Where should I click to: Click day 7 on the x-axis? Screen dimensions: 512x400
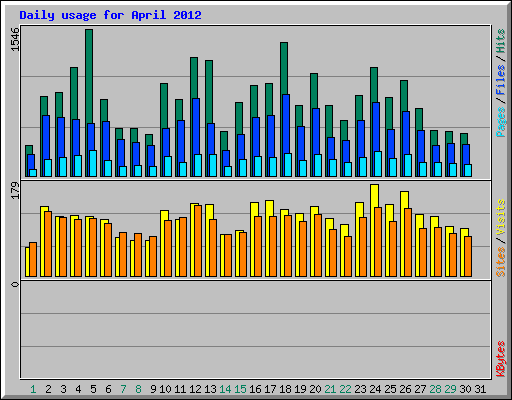pyautogui.click(x=123, y=389)
